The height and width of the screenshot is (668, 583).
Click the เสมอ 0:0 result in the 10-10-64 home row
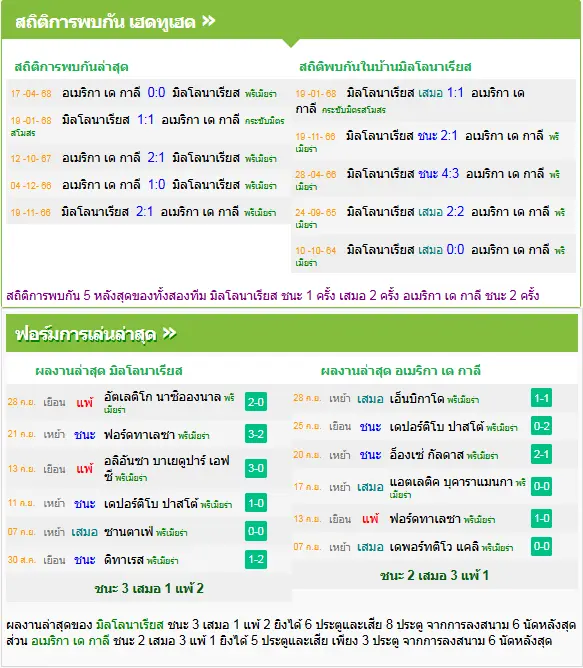click(x=441, y=249)
